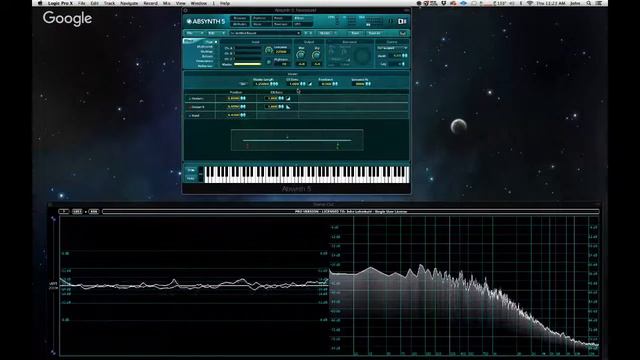Click the Lowpass knob in Input section
The height and width of the screenshot is (360, 640).
tap(269, 50)
